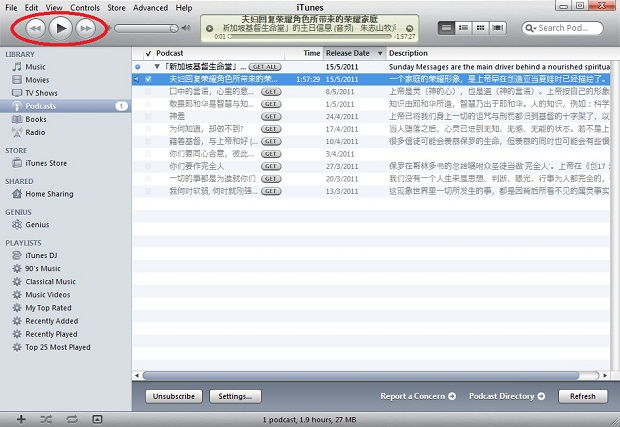Click the left arrow icon in the now-playing display

point(210,28)
